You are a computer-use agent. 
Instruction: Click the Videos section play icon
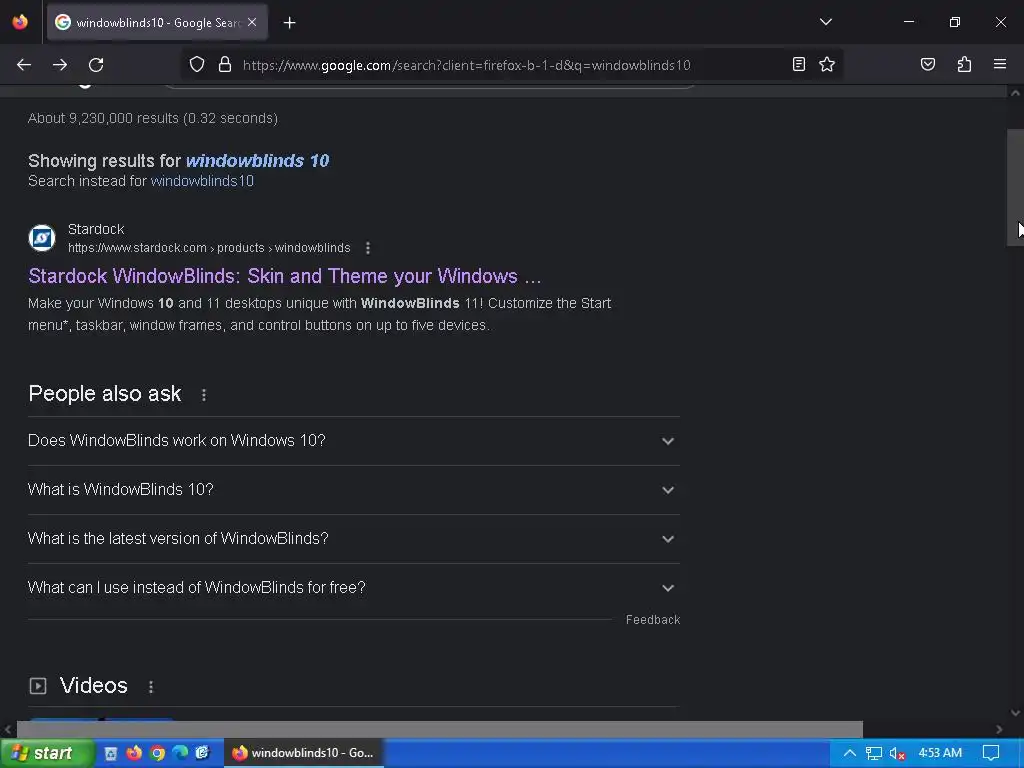38,686
